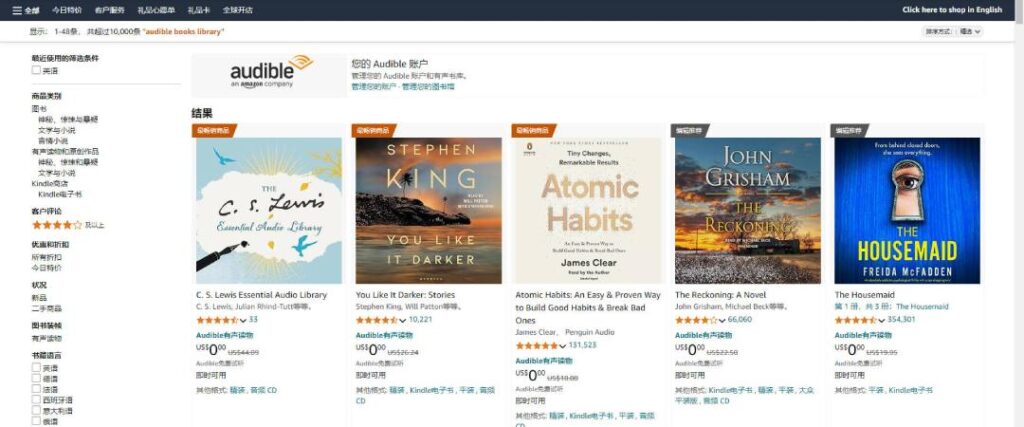Viewport: 1024px width, 427px height.
Task: Open the Atomic Habits cover thumbnail
Action: pos(588,210)
